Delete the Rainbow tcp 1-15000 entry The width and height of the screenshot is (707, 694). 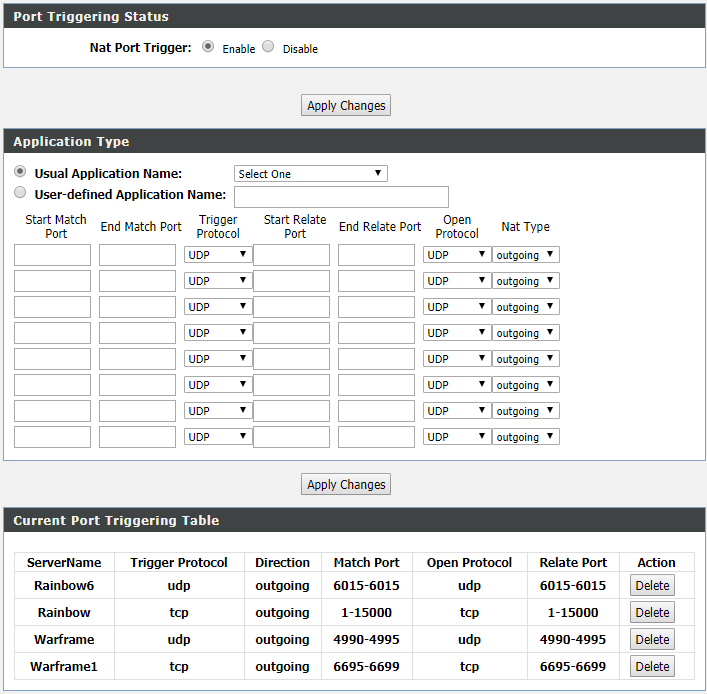(652, 612)
